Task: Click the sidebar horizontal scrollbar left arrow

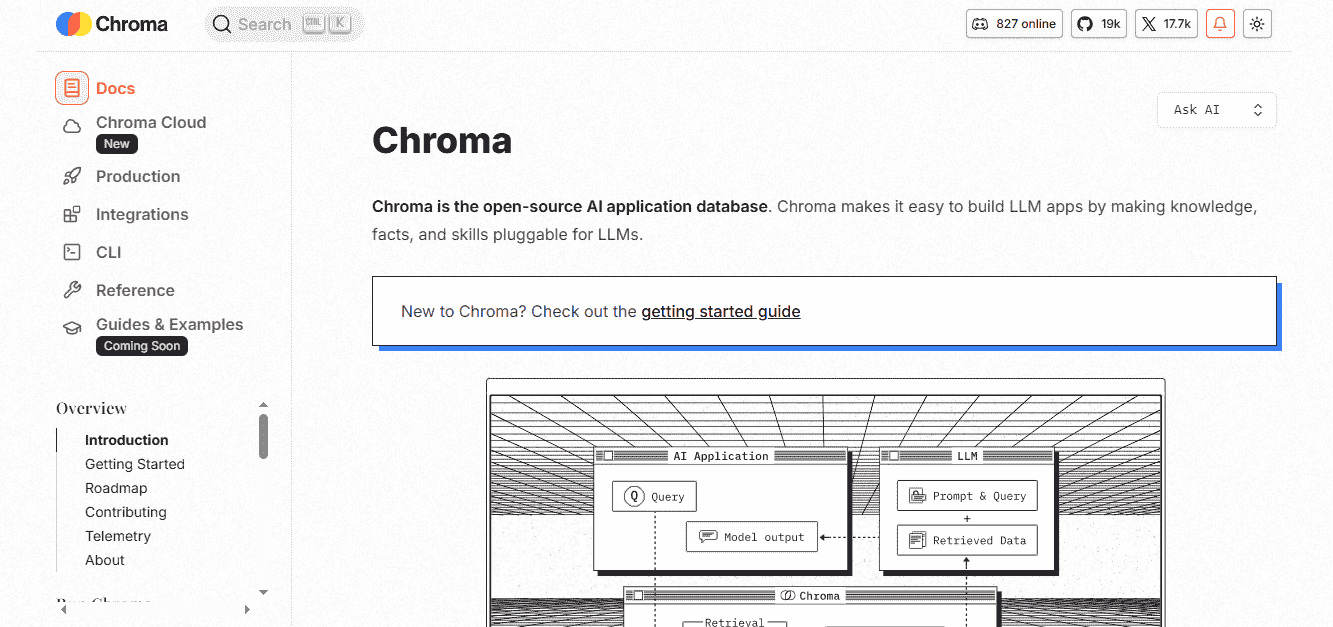Action: tap(63, 609)
